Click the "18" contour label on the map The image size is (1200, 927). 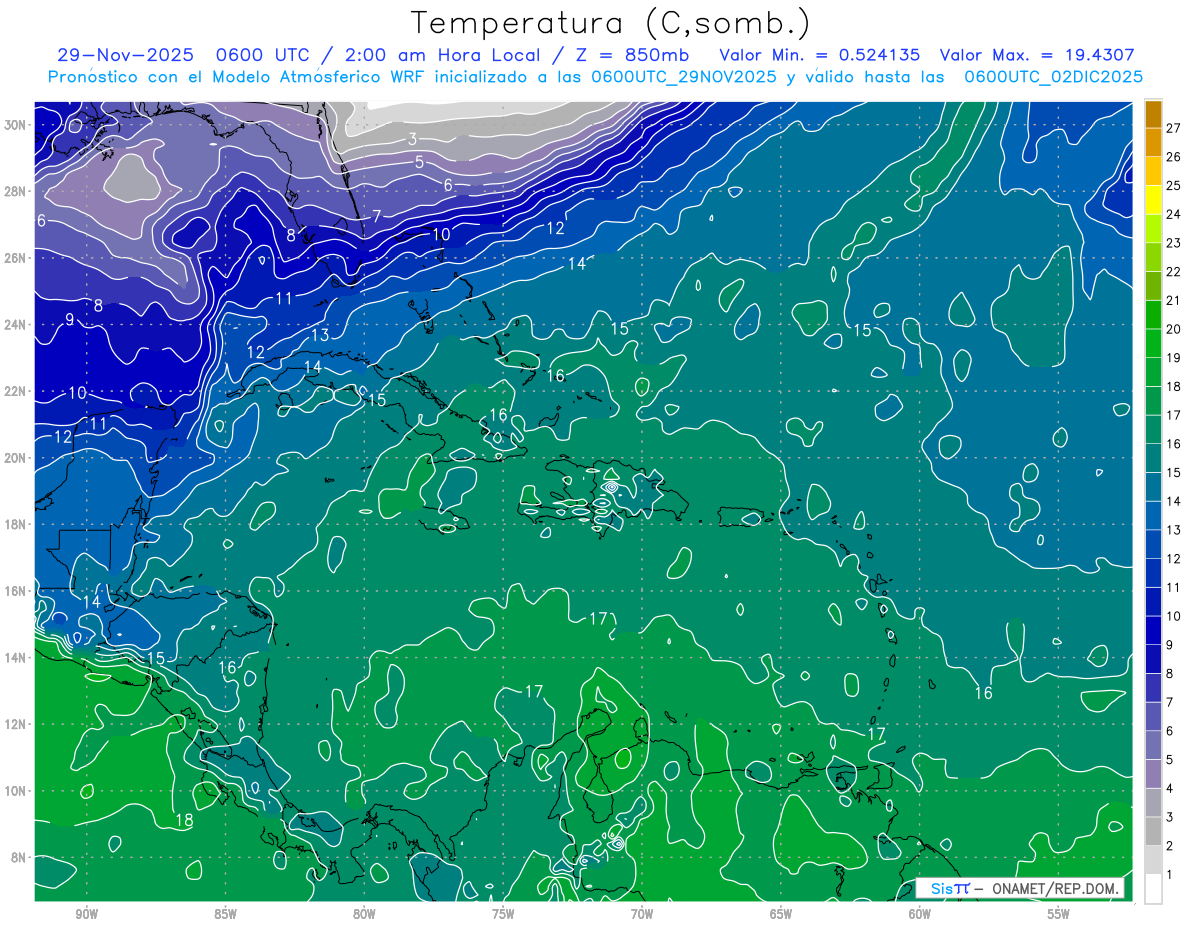pos(184,820)
